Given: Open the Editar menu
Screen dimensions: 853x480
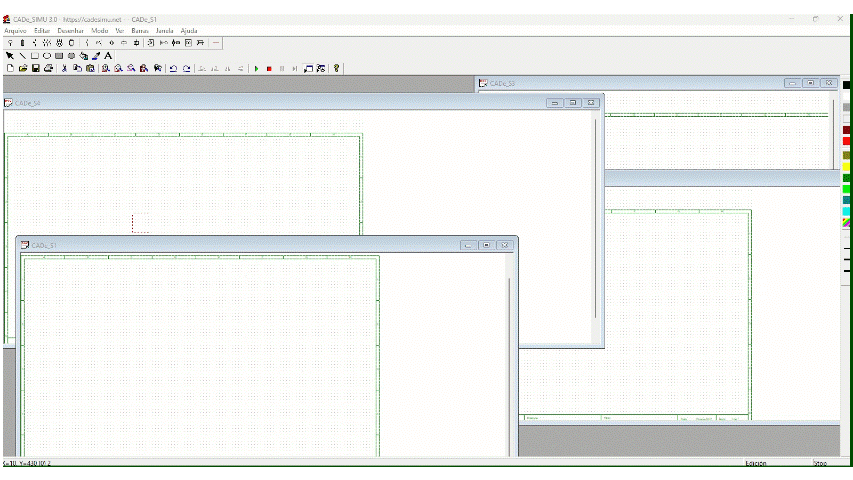Looking at the screenshot, I should point(42,31).
